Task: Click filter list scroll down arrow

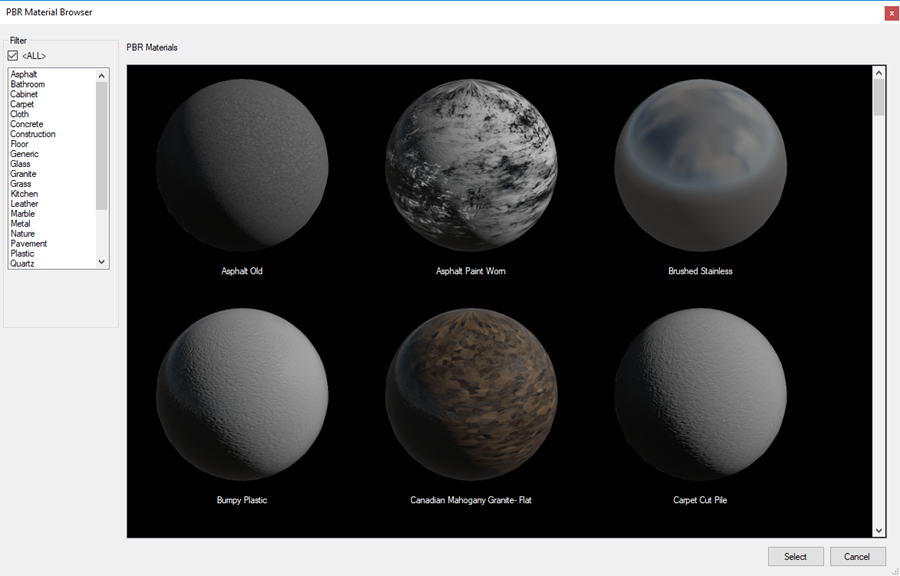Action: click(102, 262)
